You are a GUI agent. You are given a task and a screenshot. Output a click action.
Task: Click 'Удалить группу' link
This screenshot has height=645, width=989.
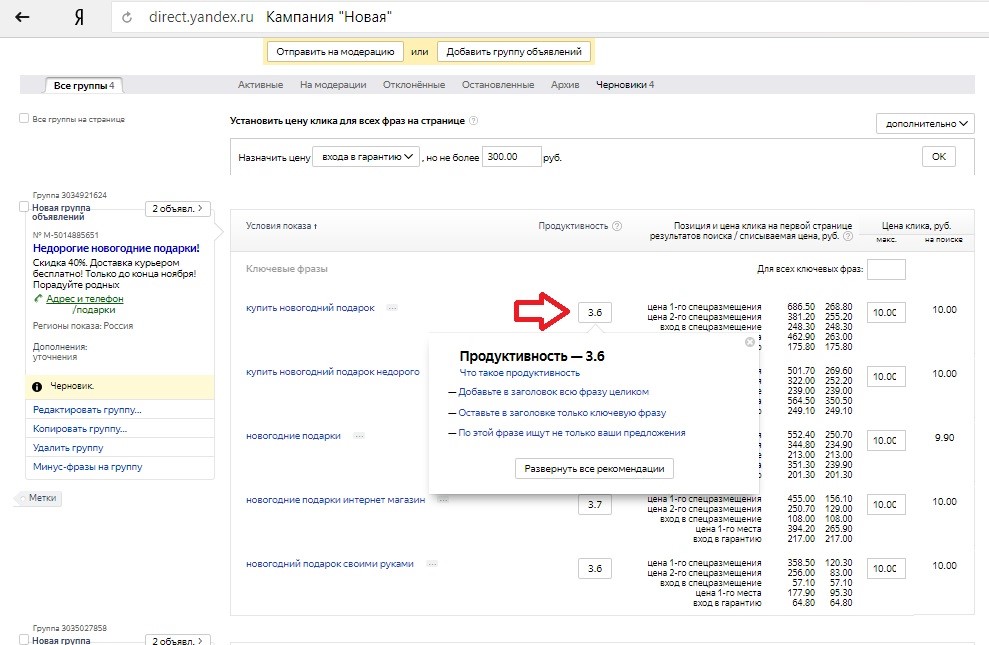coord(68,448)
